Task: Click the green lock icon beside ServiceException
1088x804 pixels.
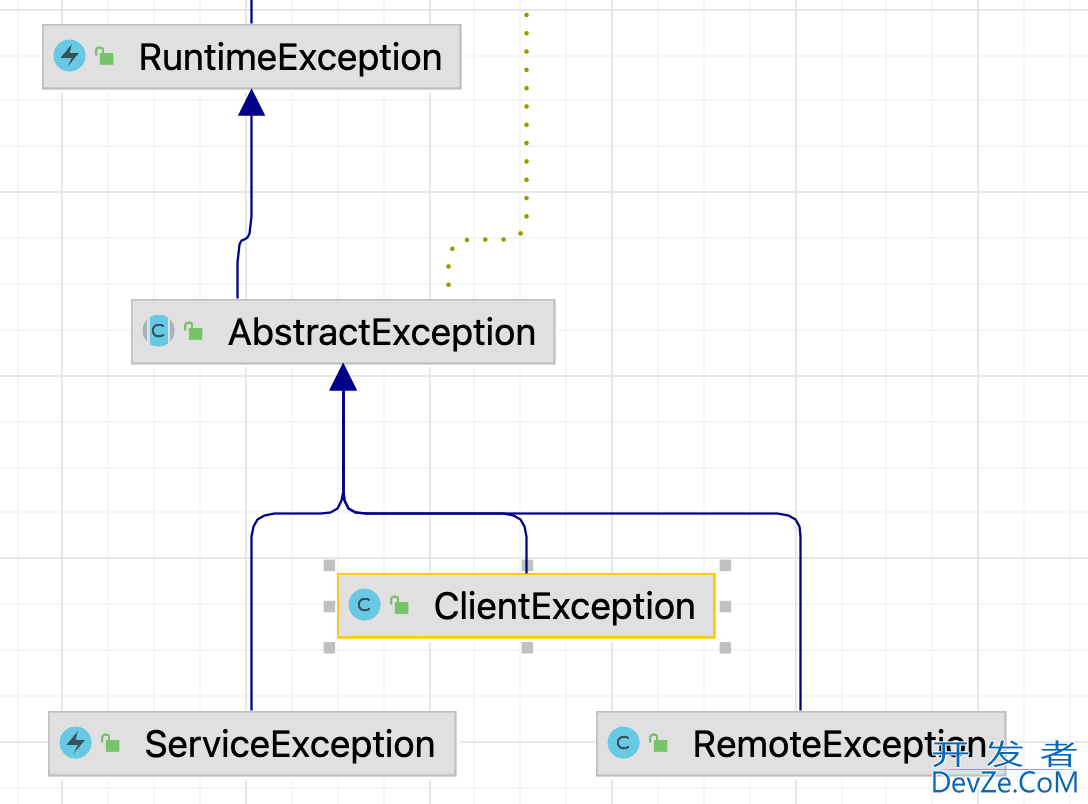Action: pyautogui.click(x=110, y=743)
